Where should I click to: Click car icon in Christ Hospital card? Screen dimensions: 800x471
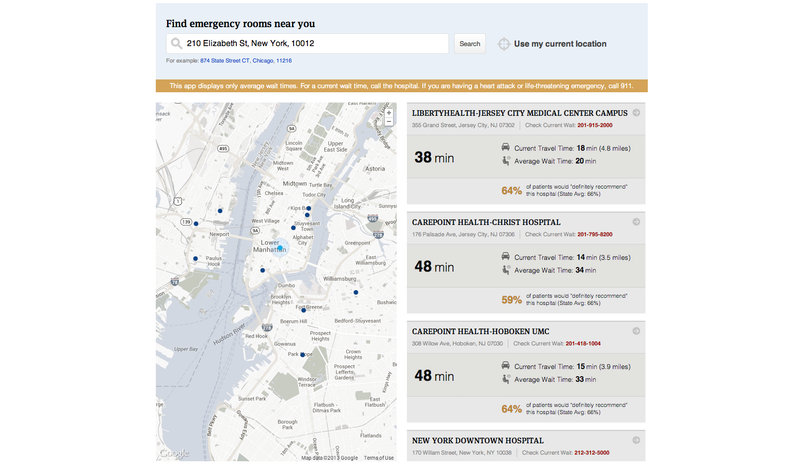coord(506,257)
